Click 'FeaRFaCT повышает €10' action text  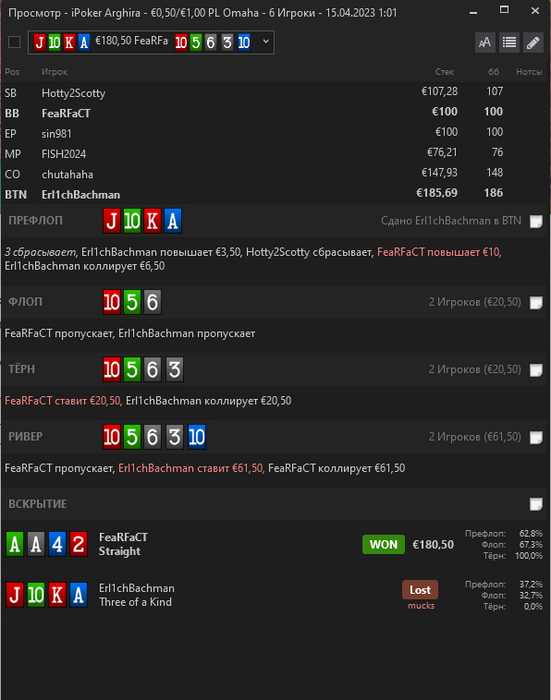click(439, 252)
